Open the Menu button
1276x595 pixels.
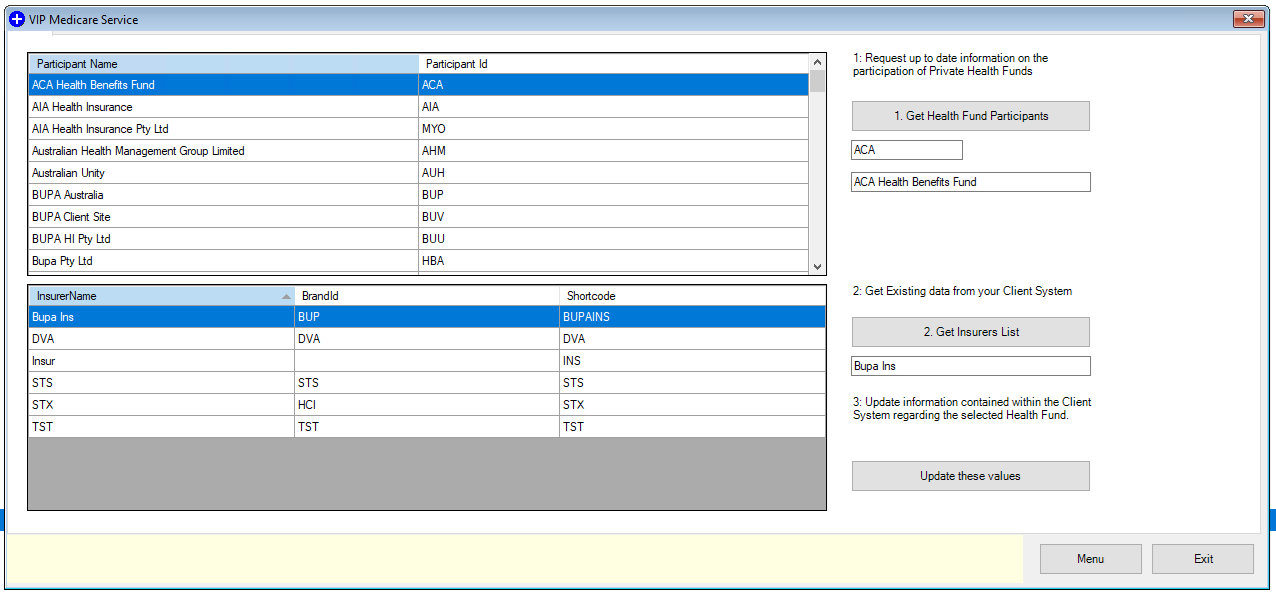[x=1090, y=559]
